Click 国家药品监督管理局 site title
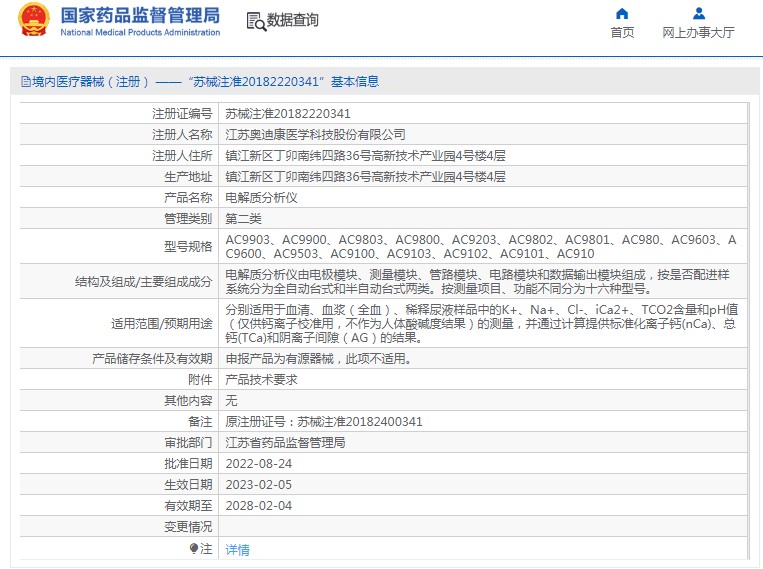Screen dimensions: 763x569 tap(140, 16)
